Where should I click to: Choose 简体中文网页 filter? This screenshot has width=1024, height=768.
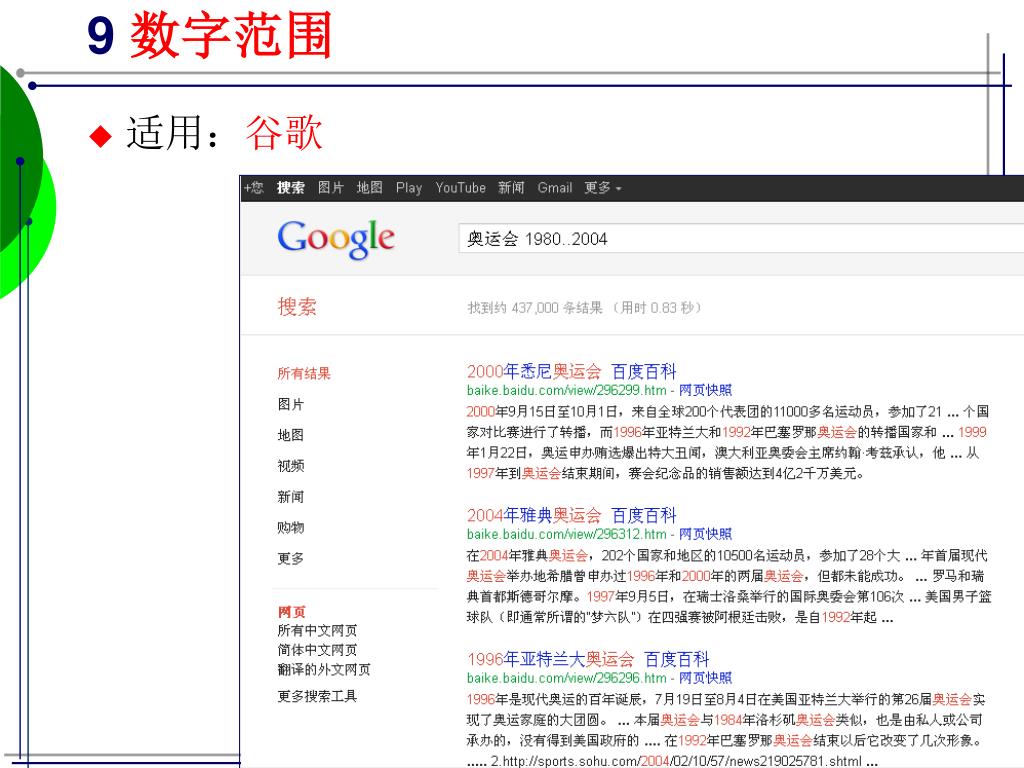click(x=317, y=650)
